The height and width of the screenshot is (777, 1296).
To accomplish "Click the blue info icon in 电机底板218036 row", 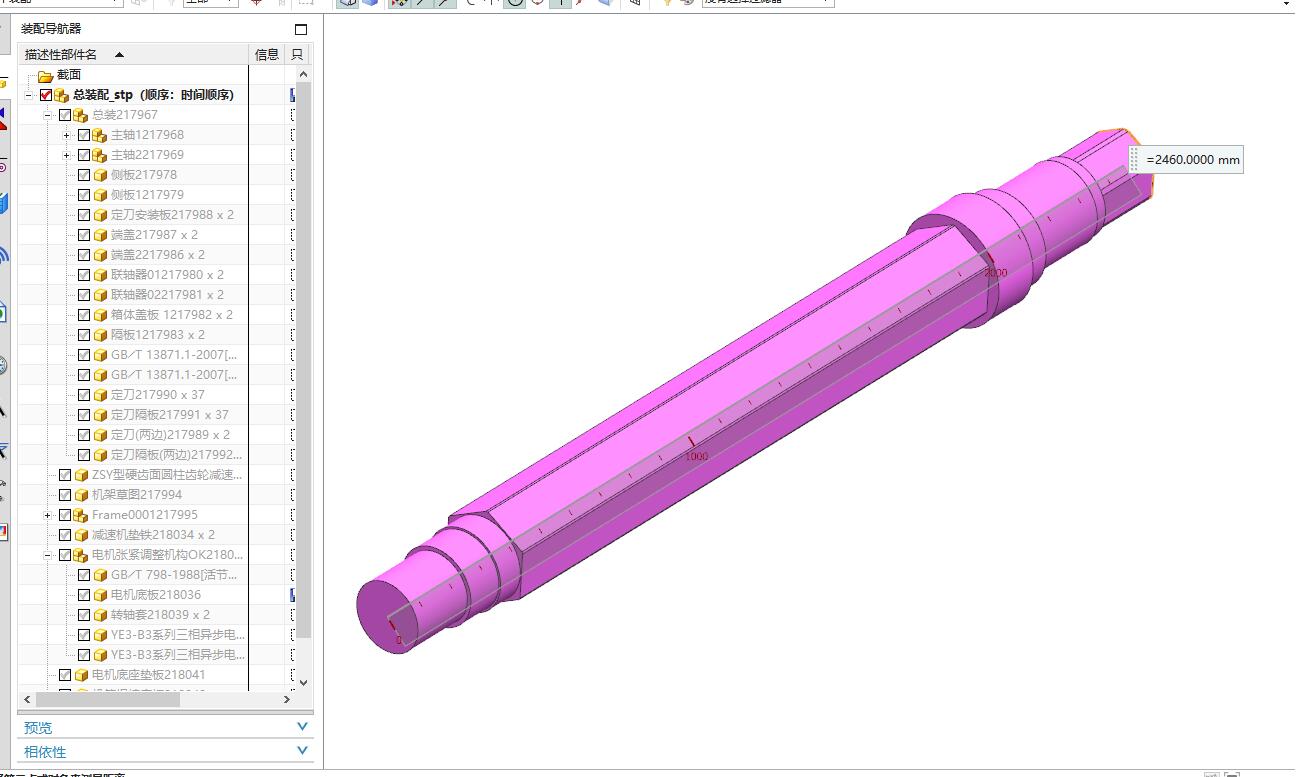I will pyautogui.click(x=293, y=595).
